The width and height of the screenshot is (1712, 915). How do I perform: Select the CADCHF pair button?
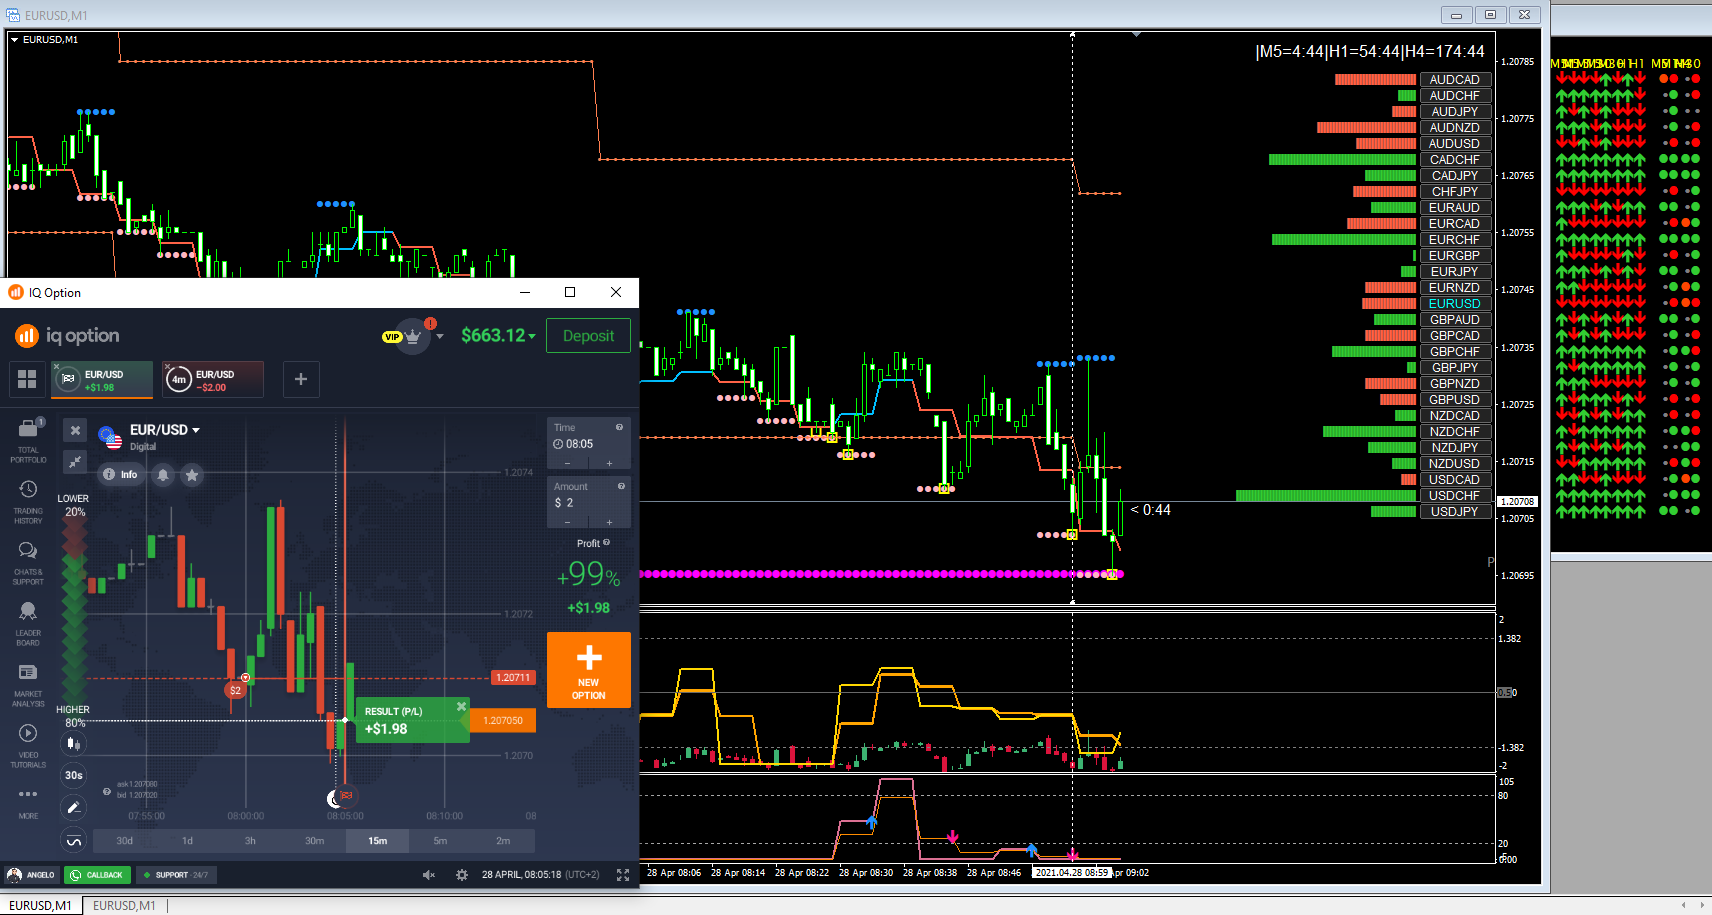pyautogui.click(x=1455, y=160)
